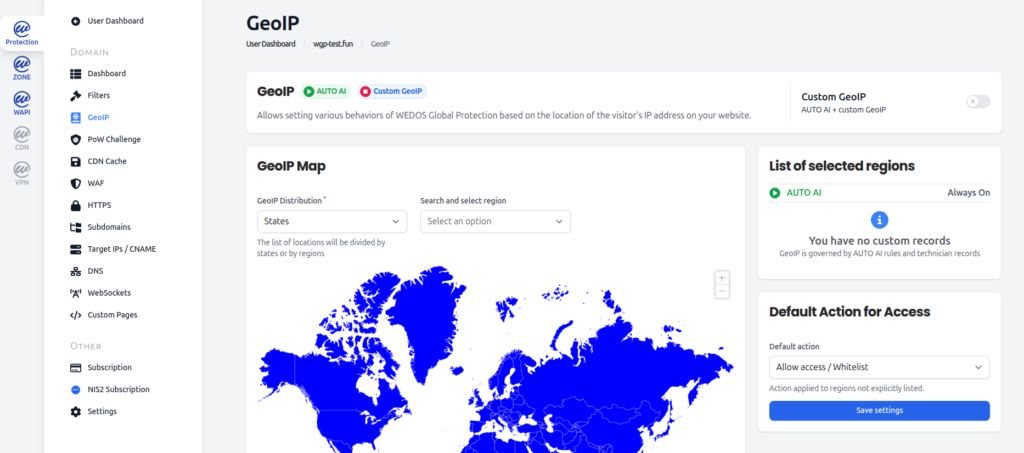
Task: Zoom out the map with minus button
Action: point(722,292)
